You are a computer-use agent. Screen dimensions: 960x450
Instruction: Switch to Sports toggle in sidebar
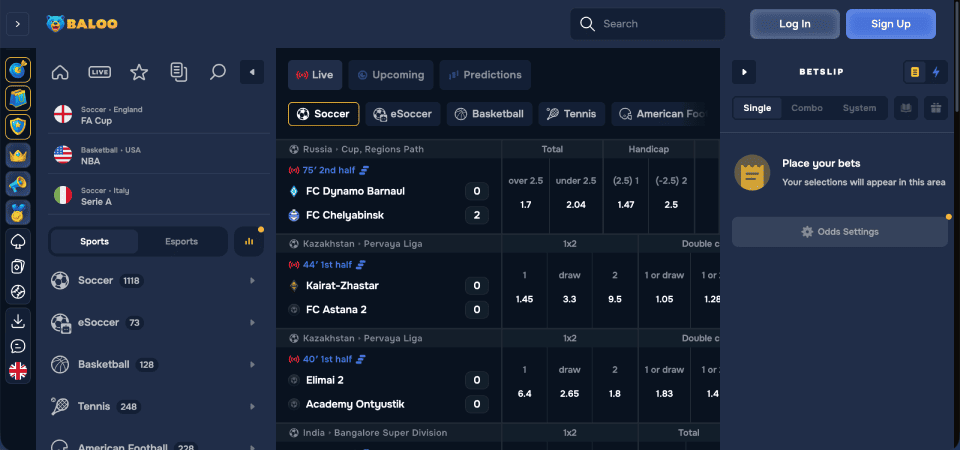[x=94, y=241]
